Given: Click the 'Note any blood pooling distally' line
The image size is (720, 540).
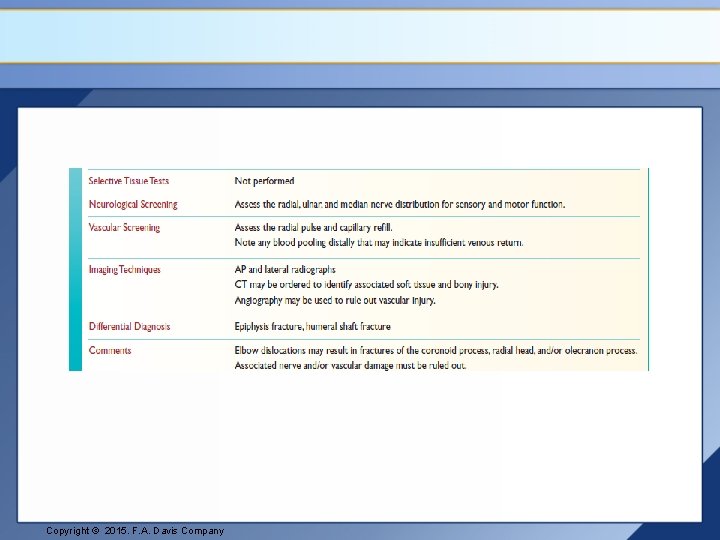Looking at the screenshot, I should click(x=378, y=242).
